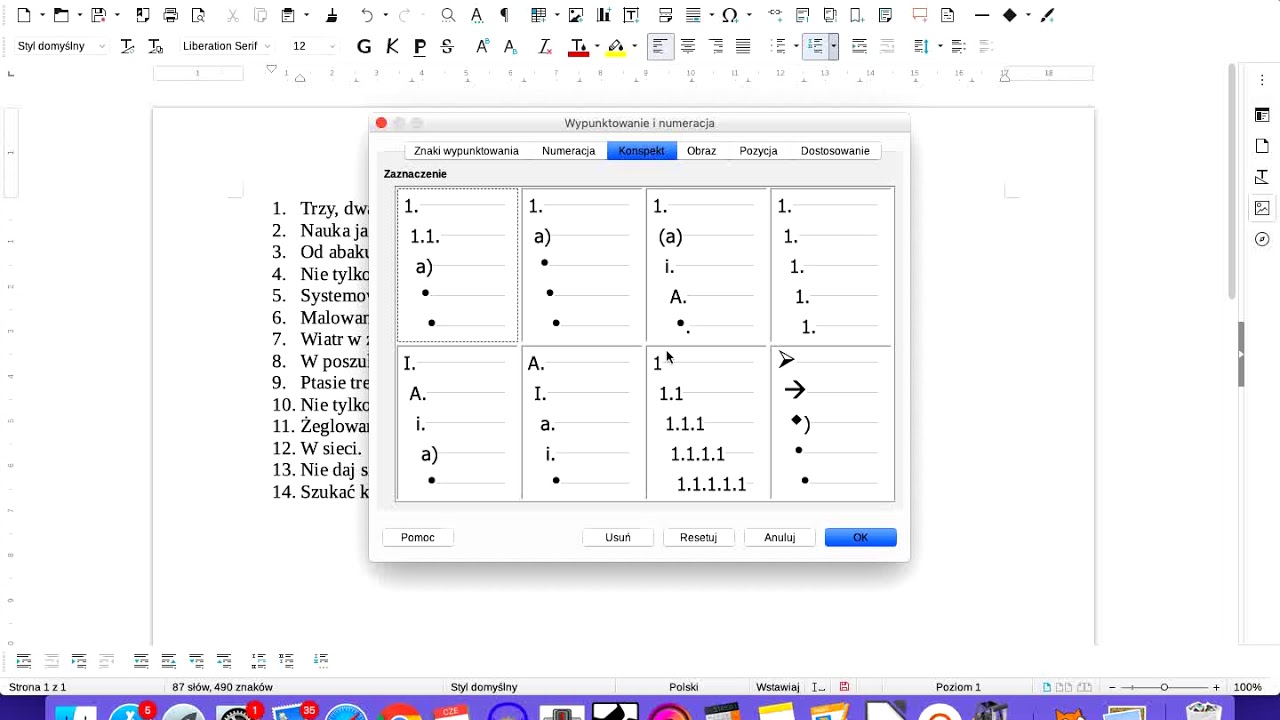The height and width of the screenshot is (720, 1280).
Task: Switch to 'Numeracja' tab
Action: tap(568, 151)
